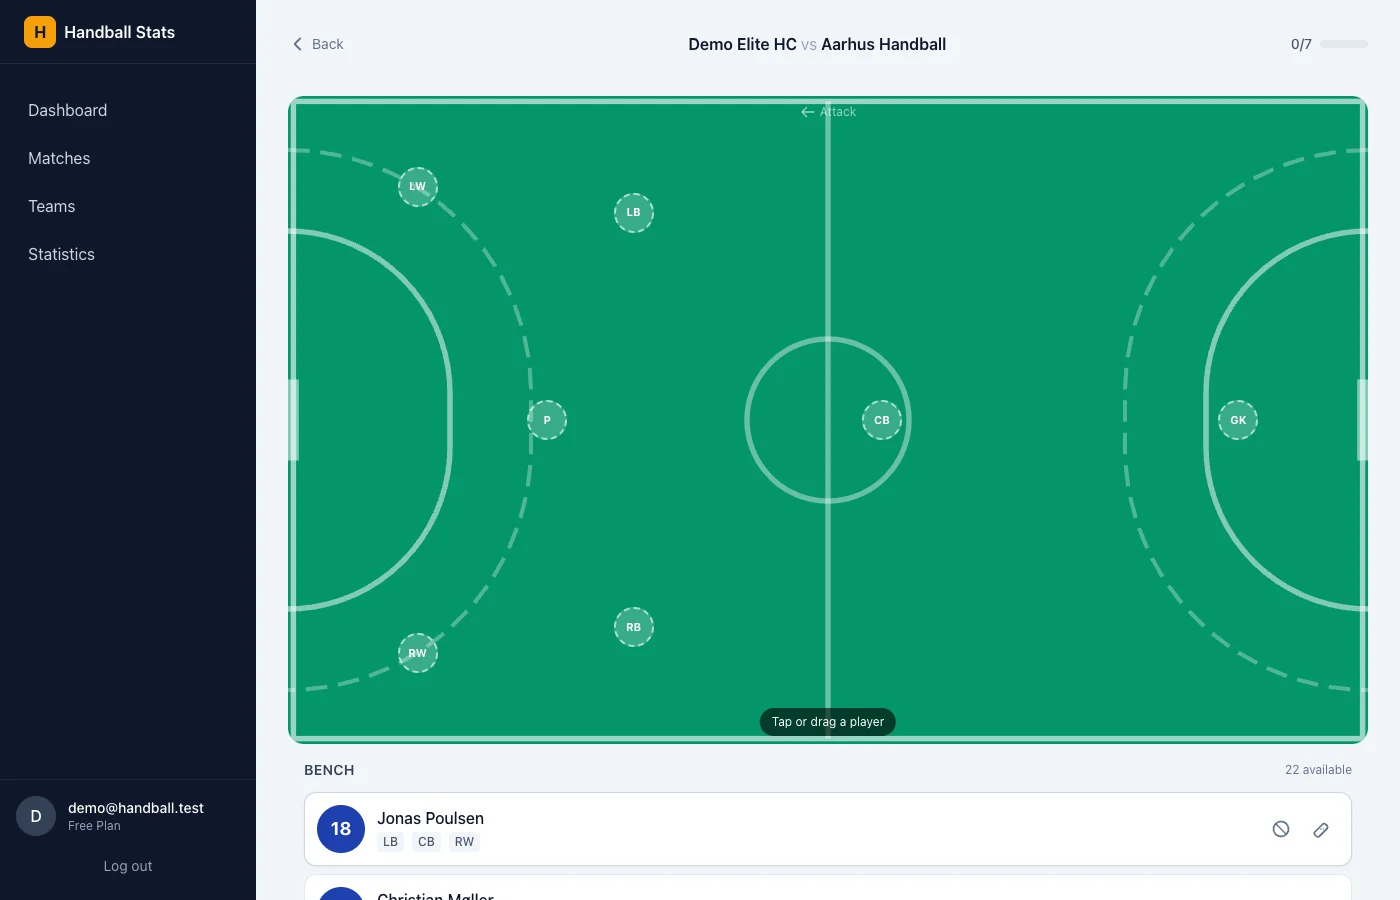Mark Jonas Poulsen as unavailable
Viewport: 1400px width, 900px height.
pyautogui.click(x=1281, y=829)
